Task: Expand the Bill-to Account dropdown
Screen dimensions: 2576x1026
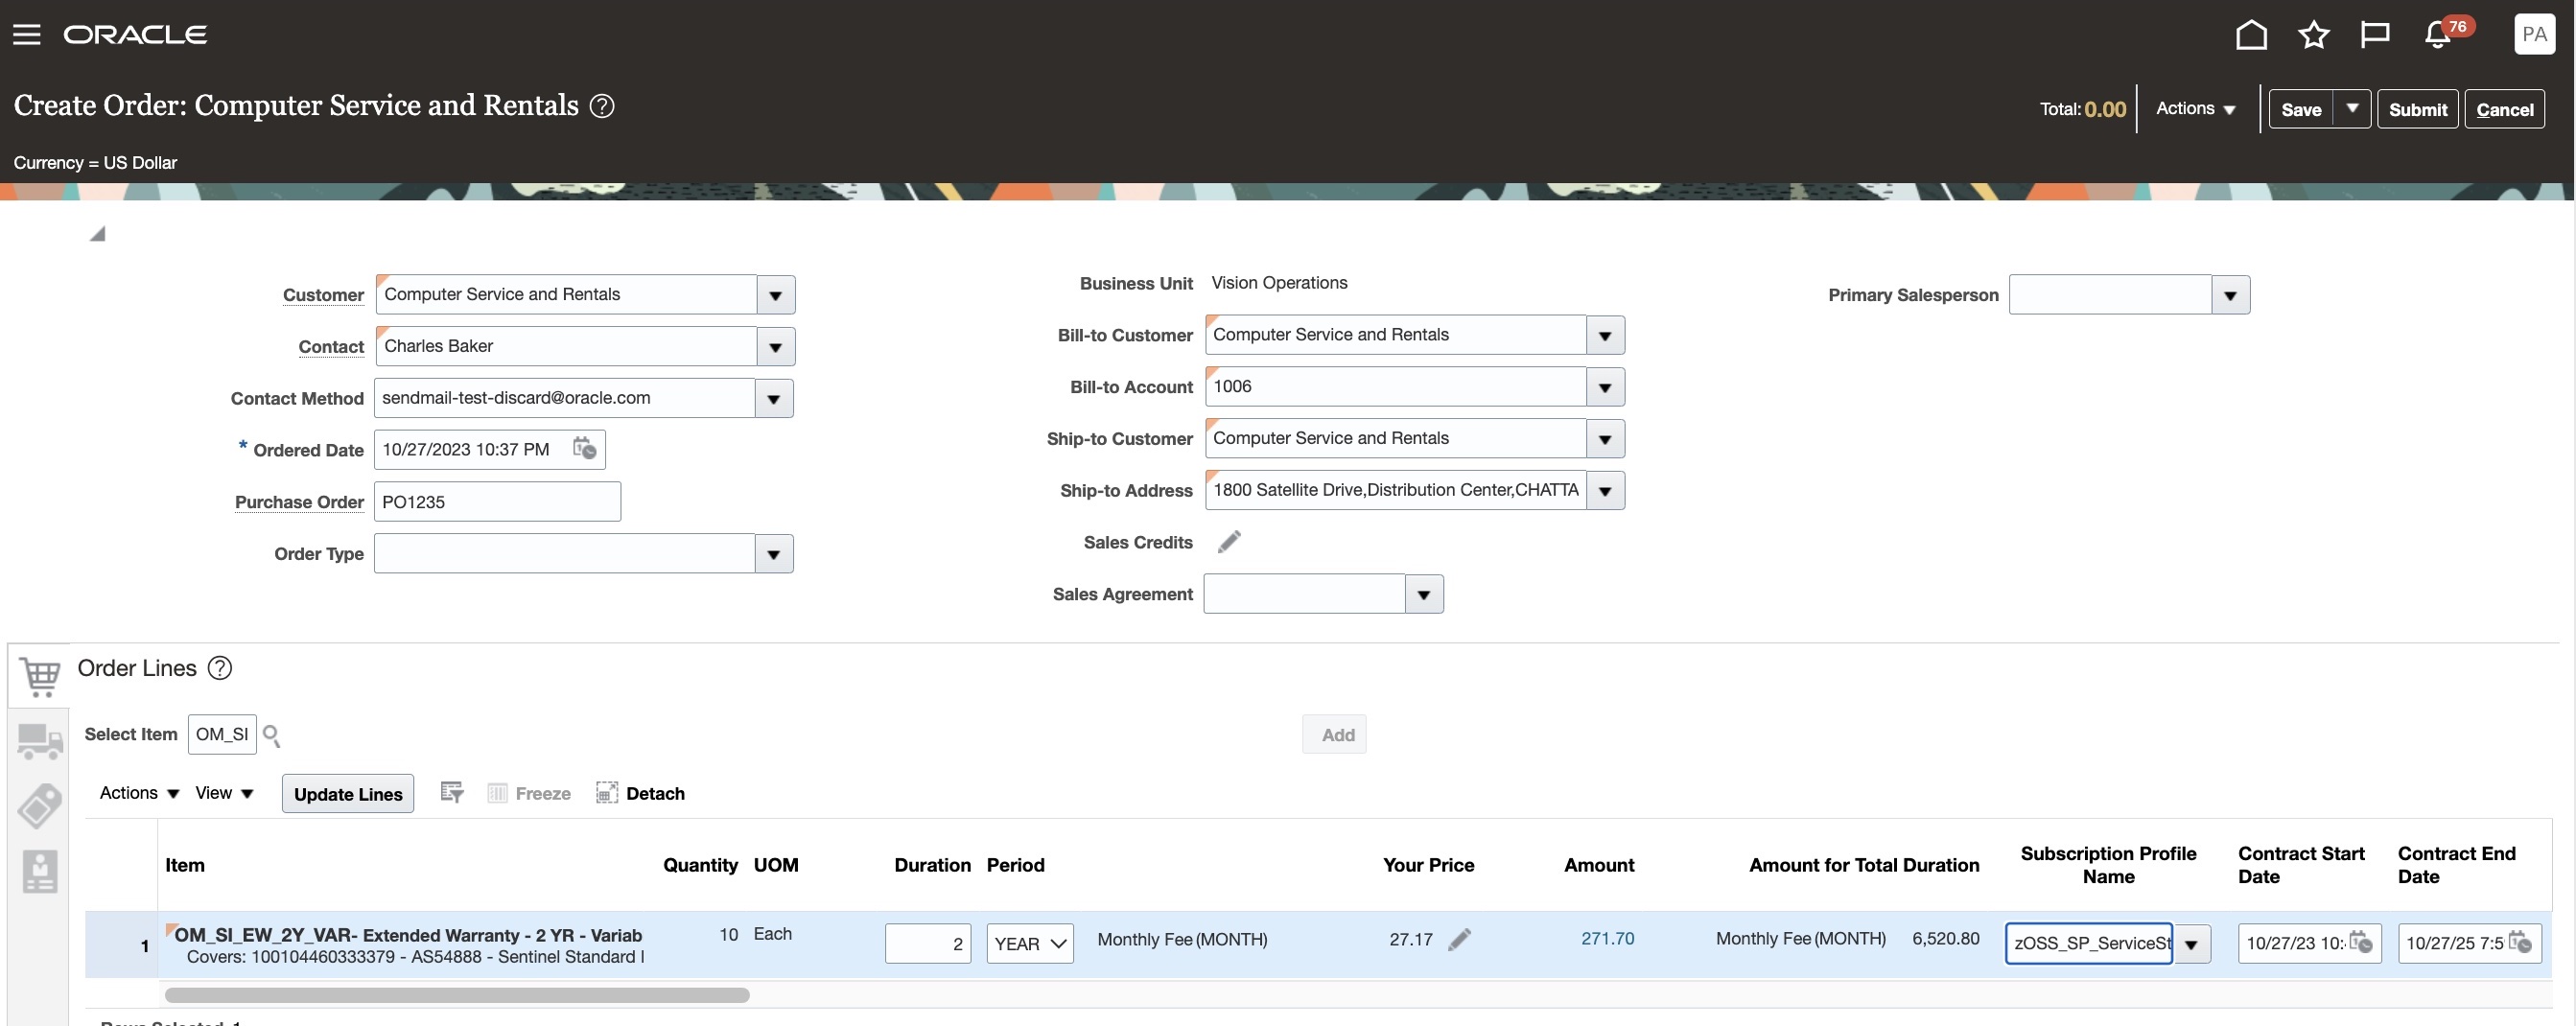Action: pyautogui.click(x=1605, y=387)
